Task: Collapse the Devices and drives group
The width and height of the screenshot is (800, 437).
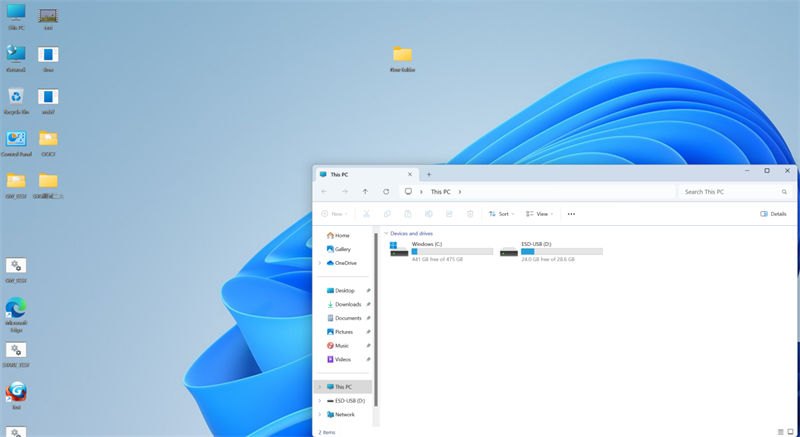Action: pos(386,234)
